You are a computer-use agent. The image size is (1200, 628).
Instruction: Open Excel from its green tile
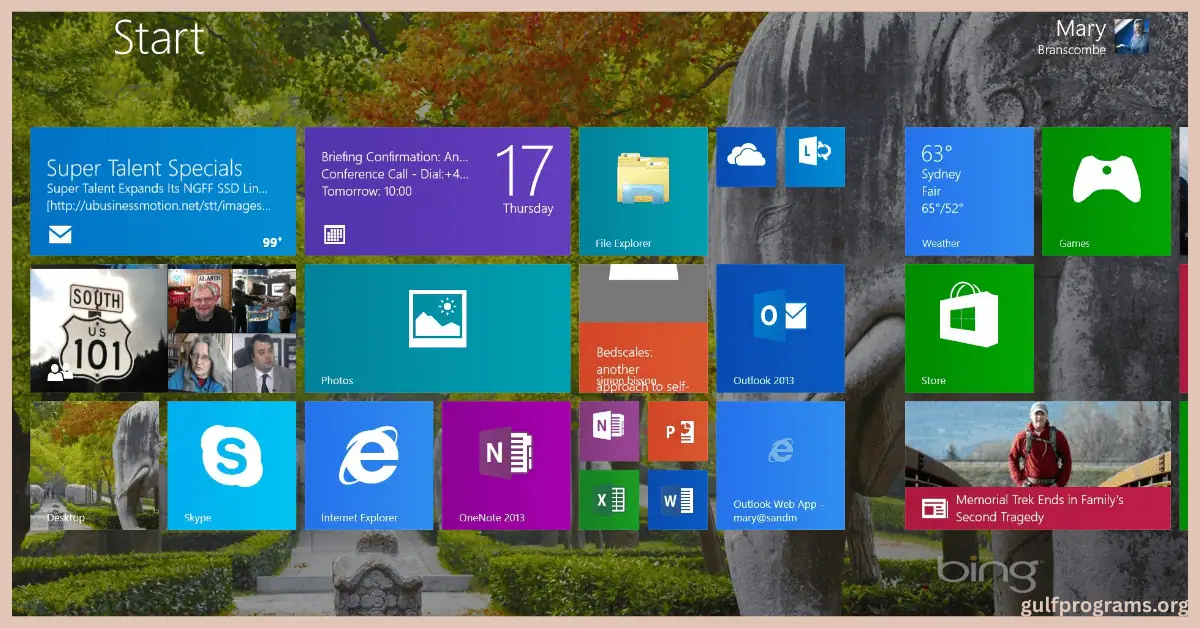(610, 500)
